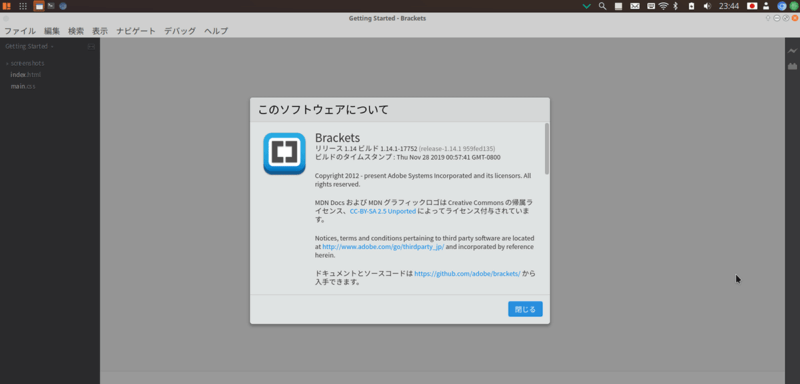Screen dimensions: 800x384
Task: Click the 閉じる button
Action: pos(525,309)
